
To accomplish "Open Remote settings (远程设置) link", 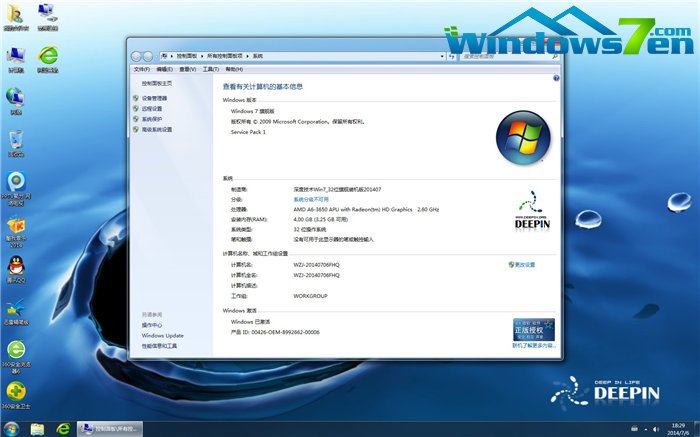I will [152, 109].
